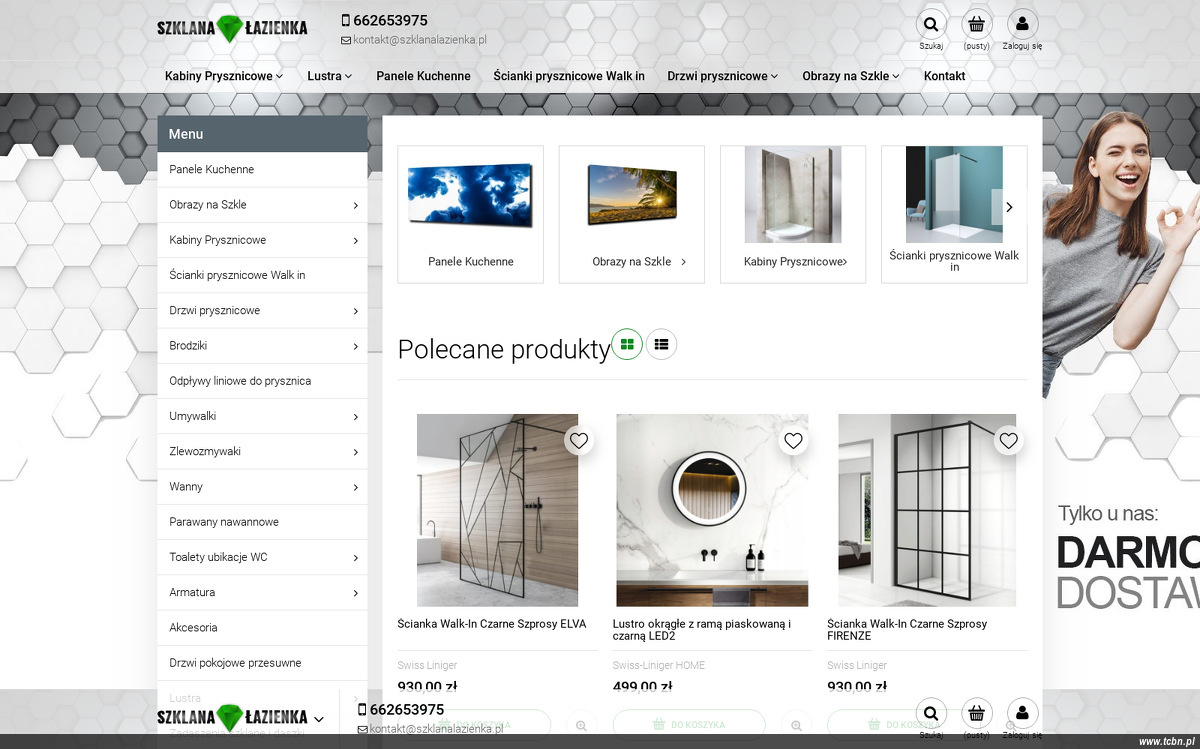Select Odpływy liniowe do prysznica in sidebar

pos(262,381)
